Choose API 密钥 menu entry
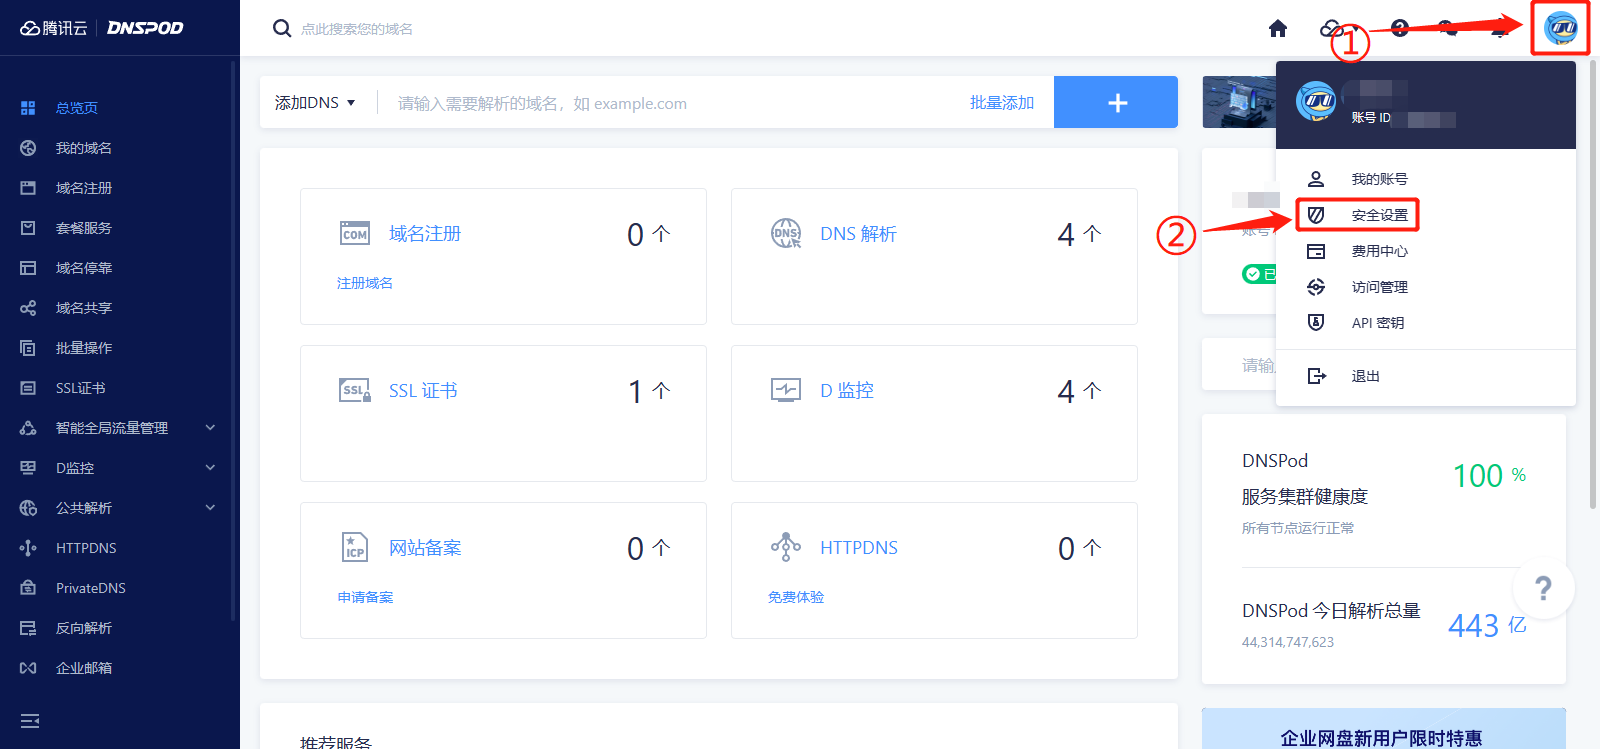The width and height of the screenshot is (1600, 749). (1377, 323)
